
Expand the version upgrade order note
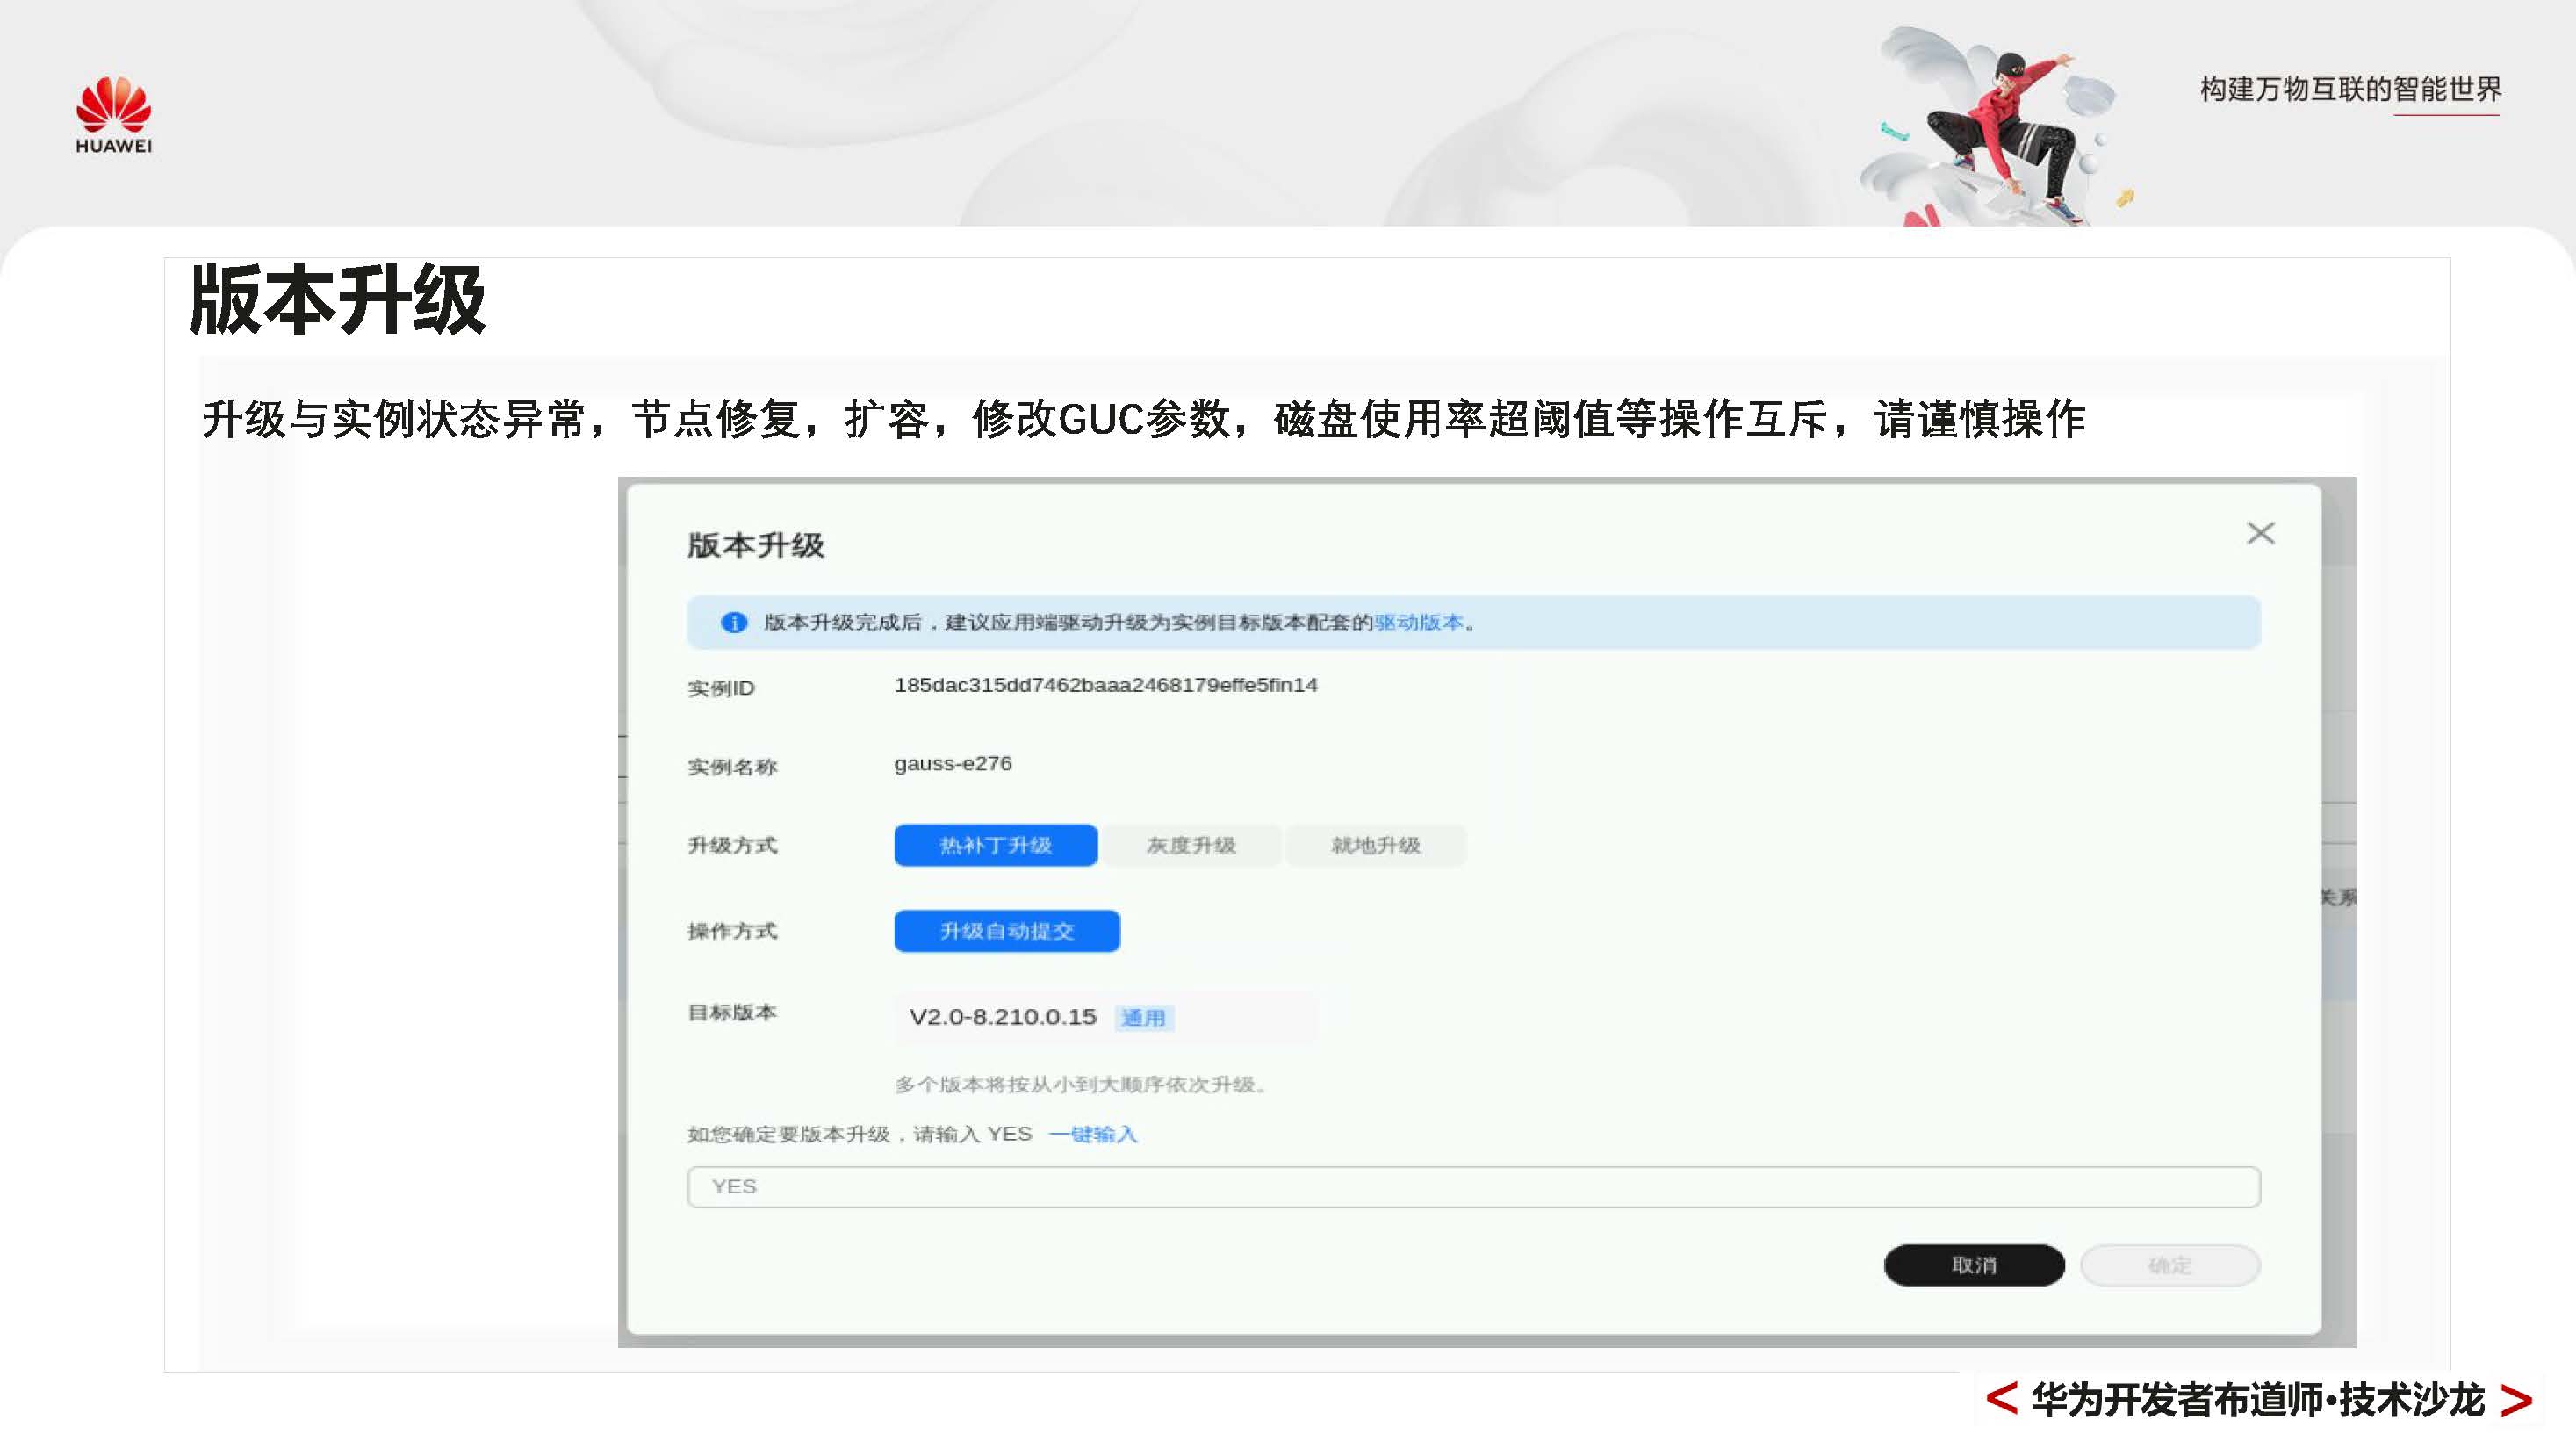coord(1078,1085)
